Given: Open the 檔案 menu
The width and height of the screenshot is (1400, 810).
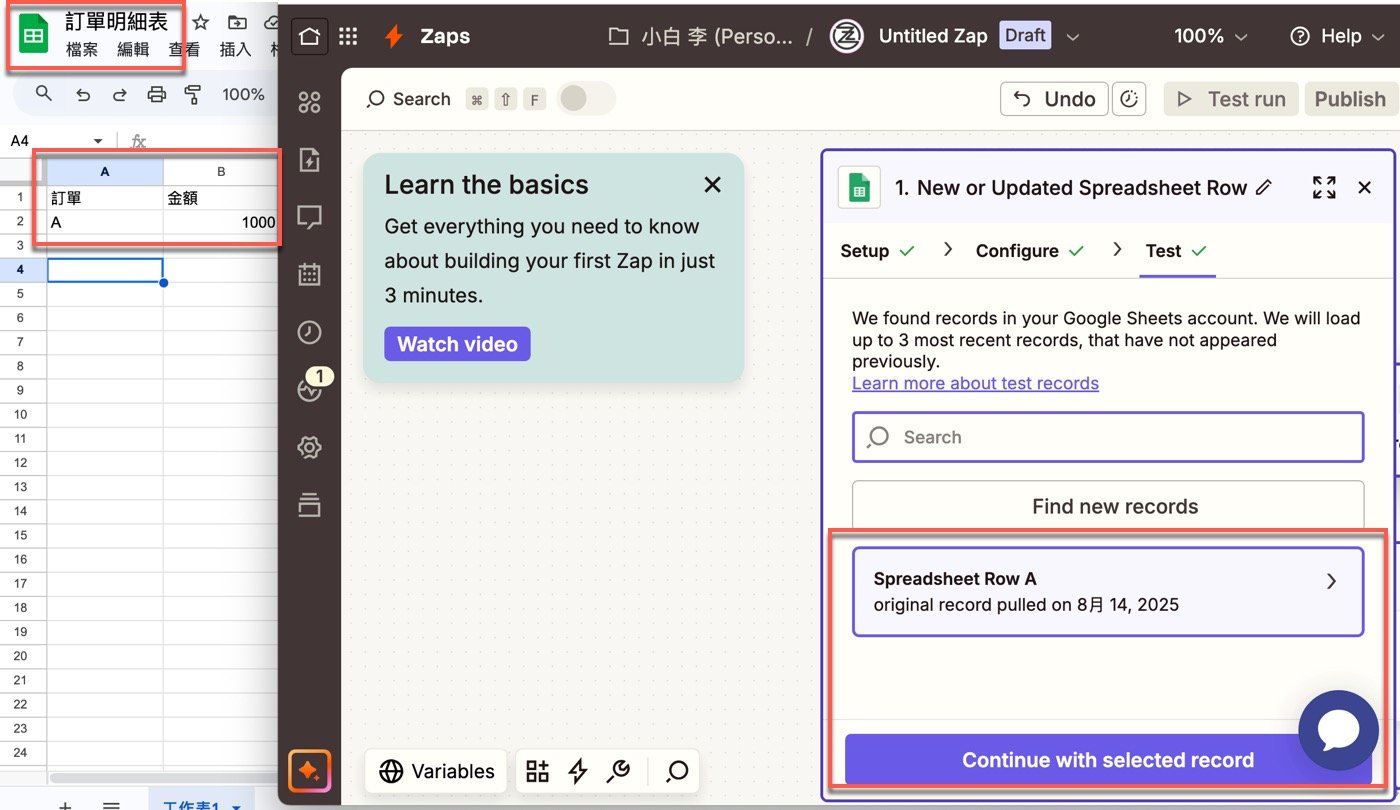Looking at the screenshot, I should (x=82, y=49).
